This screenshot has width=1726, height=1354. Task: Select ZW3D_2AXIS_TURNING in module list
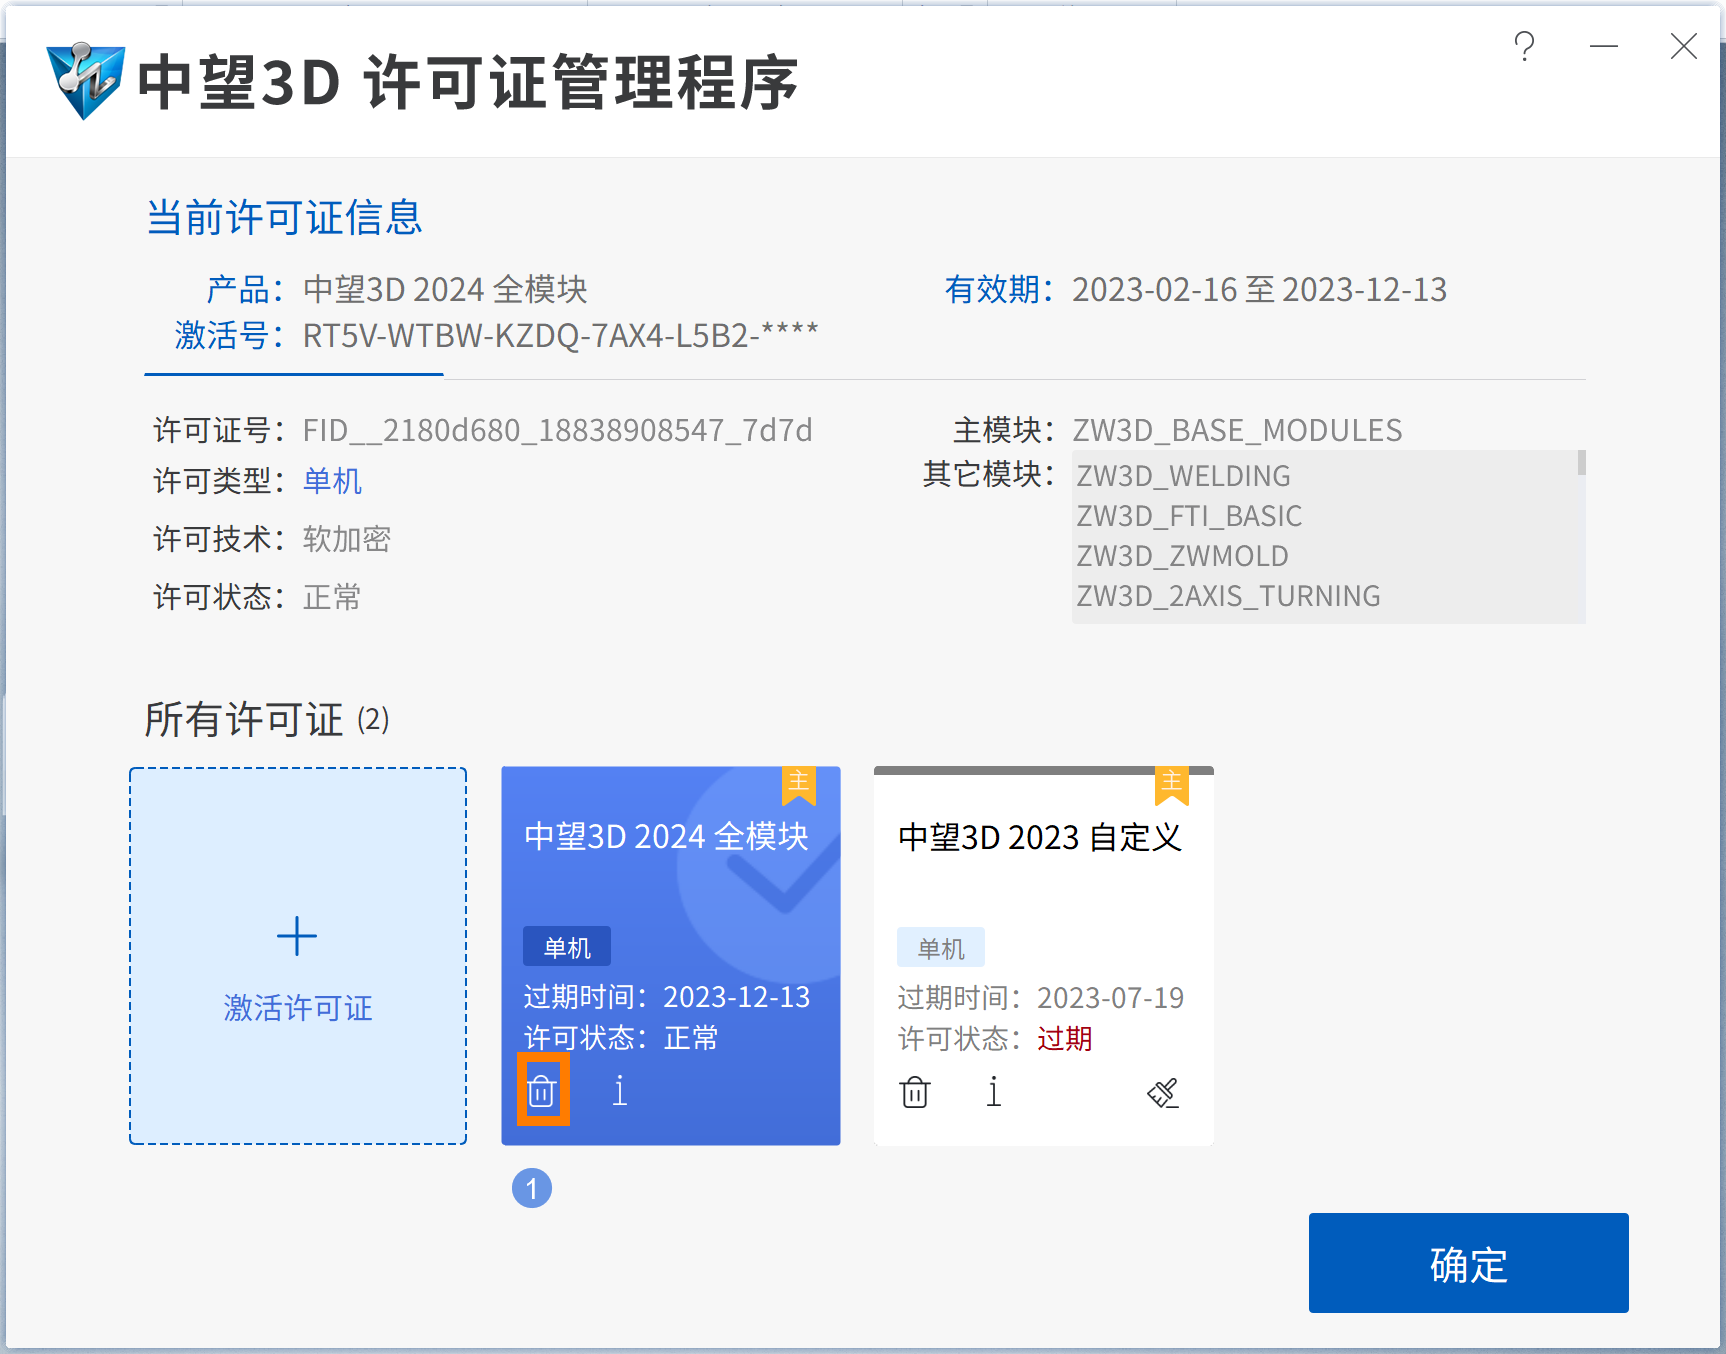pos(1228,596)
